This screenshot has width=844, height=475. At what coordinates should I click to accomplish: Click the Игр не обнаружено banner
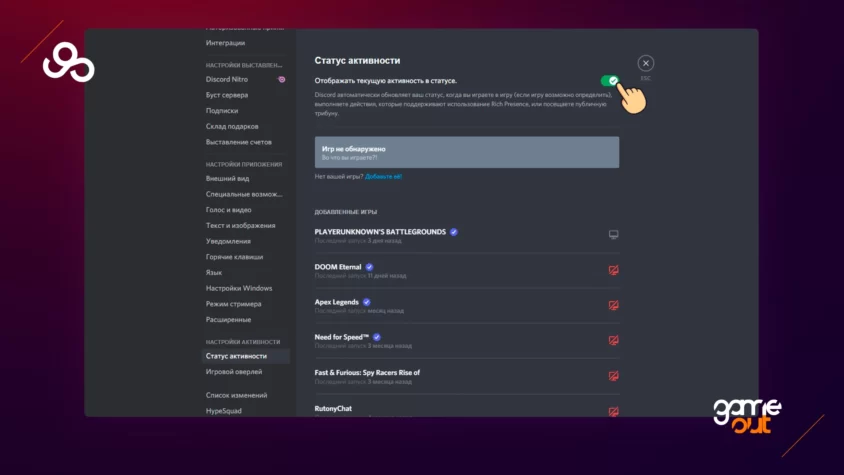(467, 152)
